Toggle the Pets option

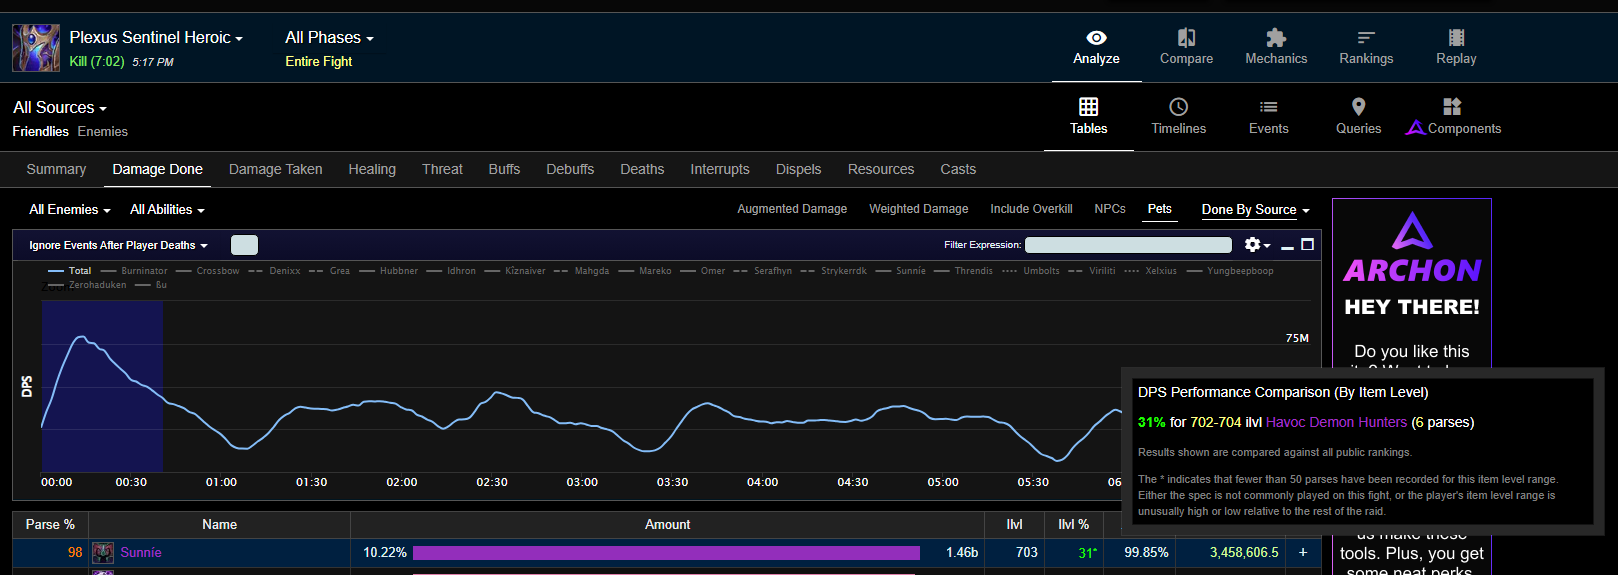click(1159, 209)
